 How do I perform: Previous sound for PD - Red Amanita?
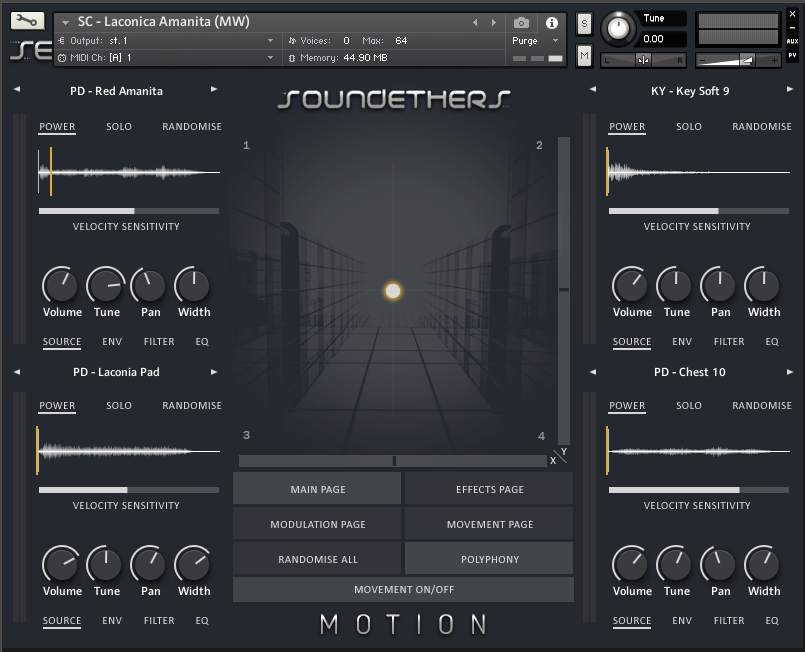17,89
